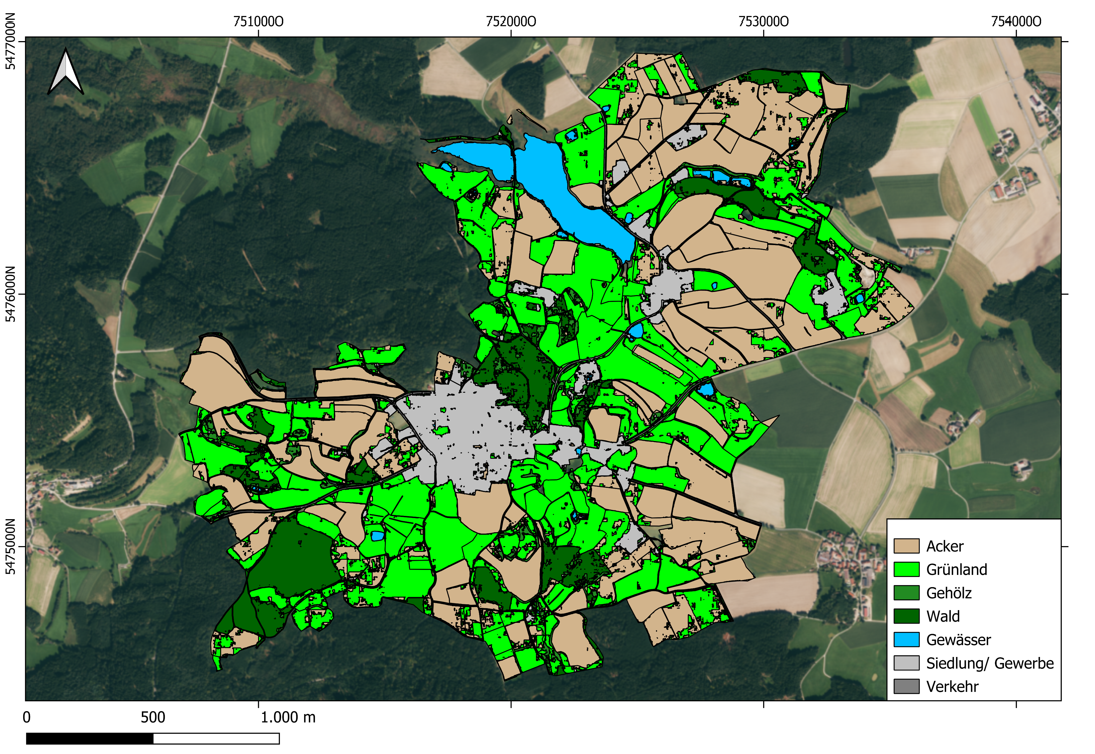Click the black segment of scale bar
1095x754 pixels.
pyautogui.click(x=89, y=738)
